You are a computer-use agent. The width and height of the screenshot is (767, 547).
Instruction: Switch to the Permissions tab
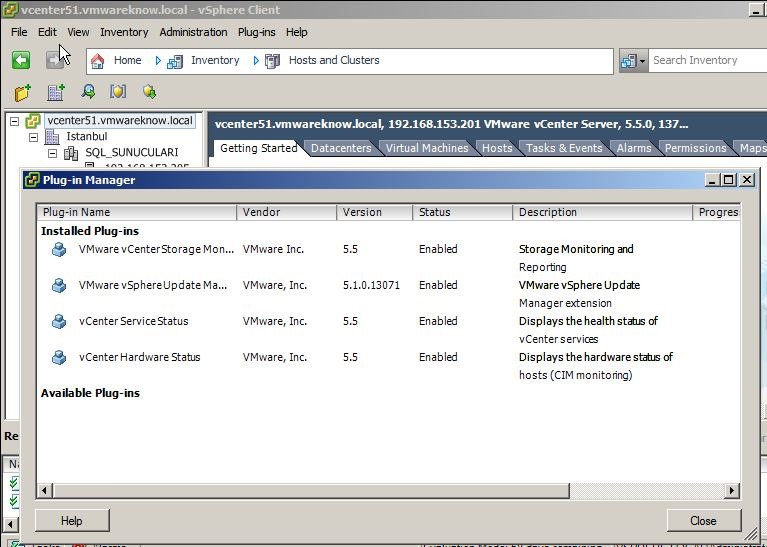tap(696, 148)
